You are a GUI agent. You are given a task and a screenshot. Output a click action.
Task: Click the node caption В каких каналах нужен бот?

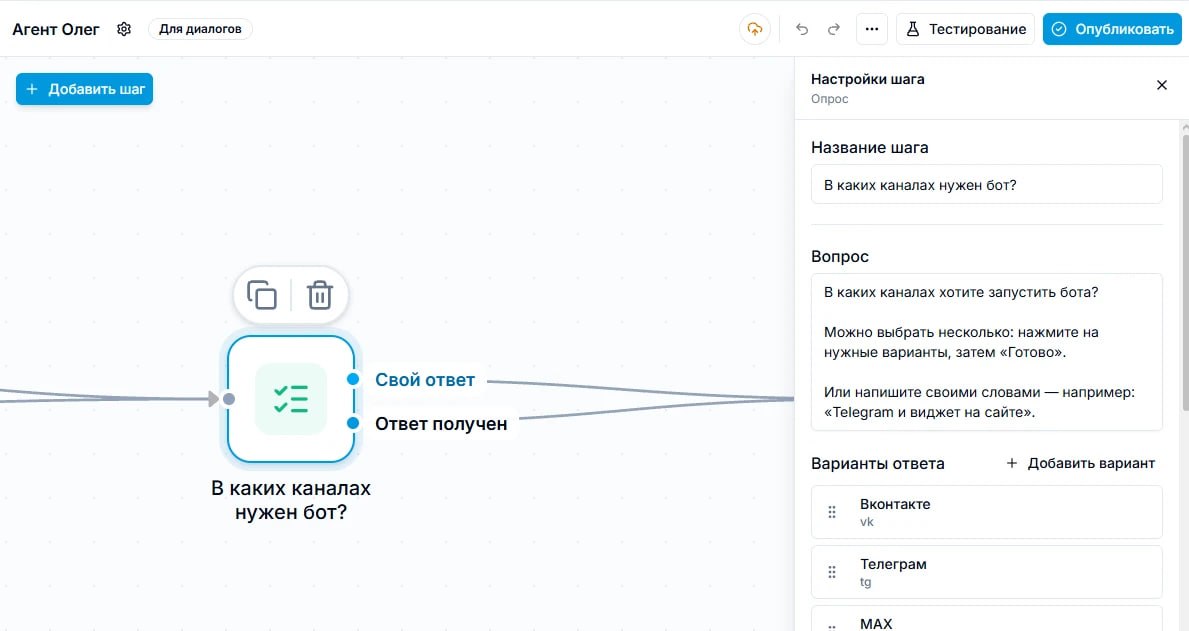click(291, 500)
